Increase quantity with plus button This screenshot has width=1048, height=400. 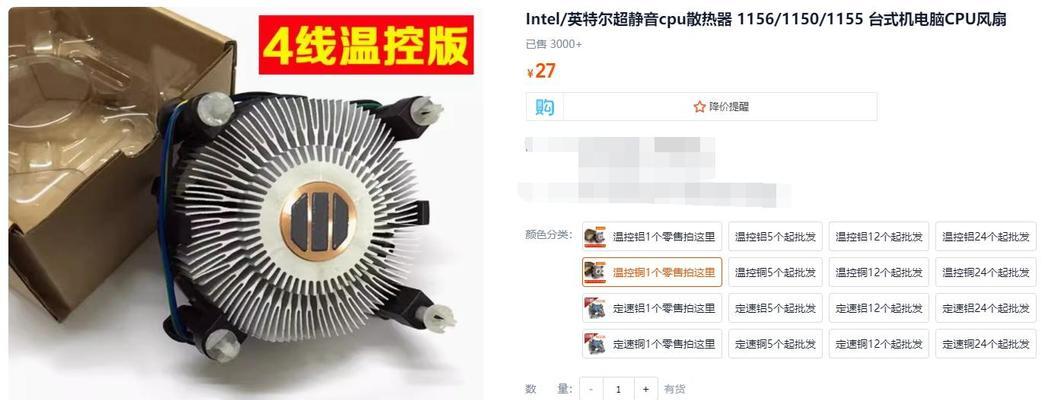(645, 389)
